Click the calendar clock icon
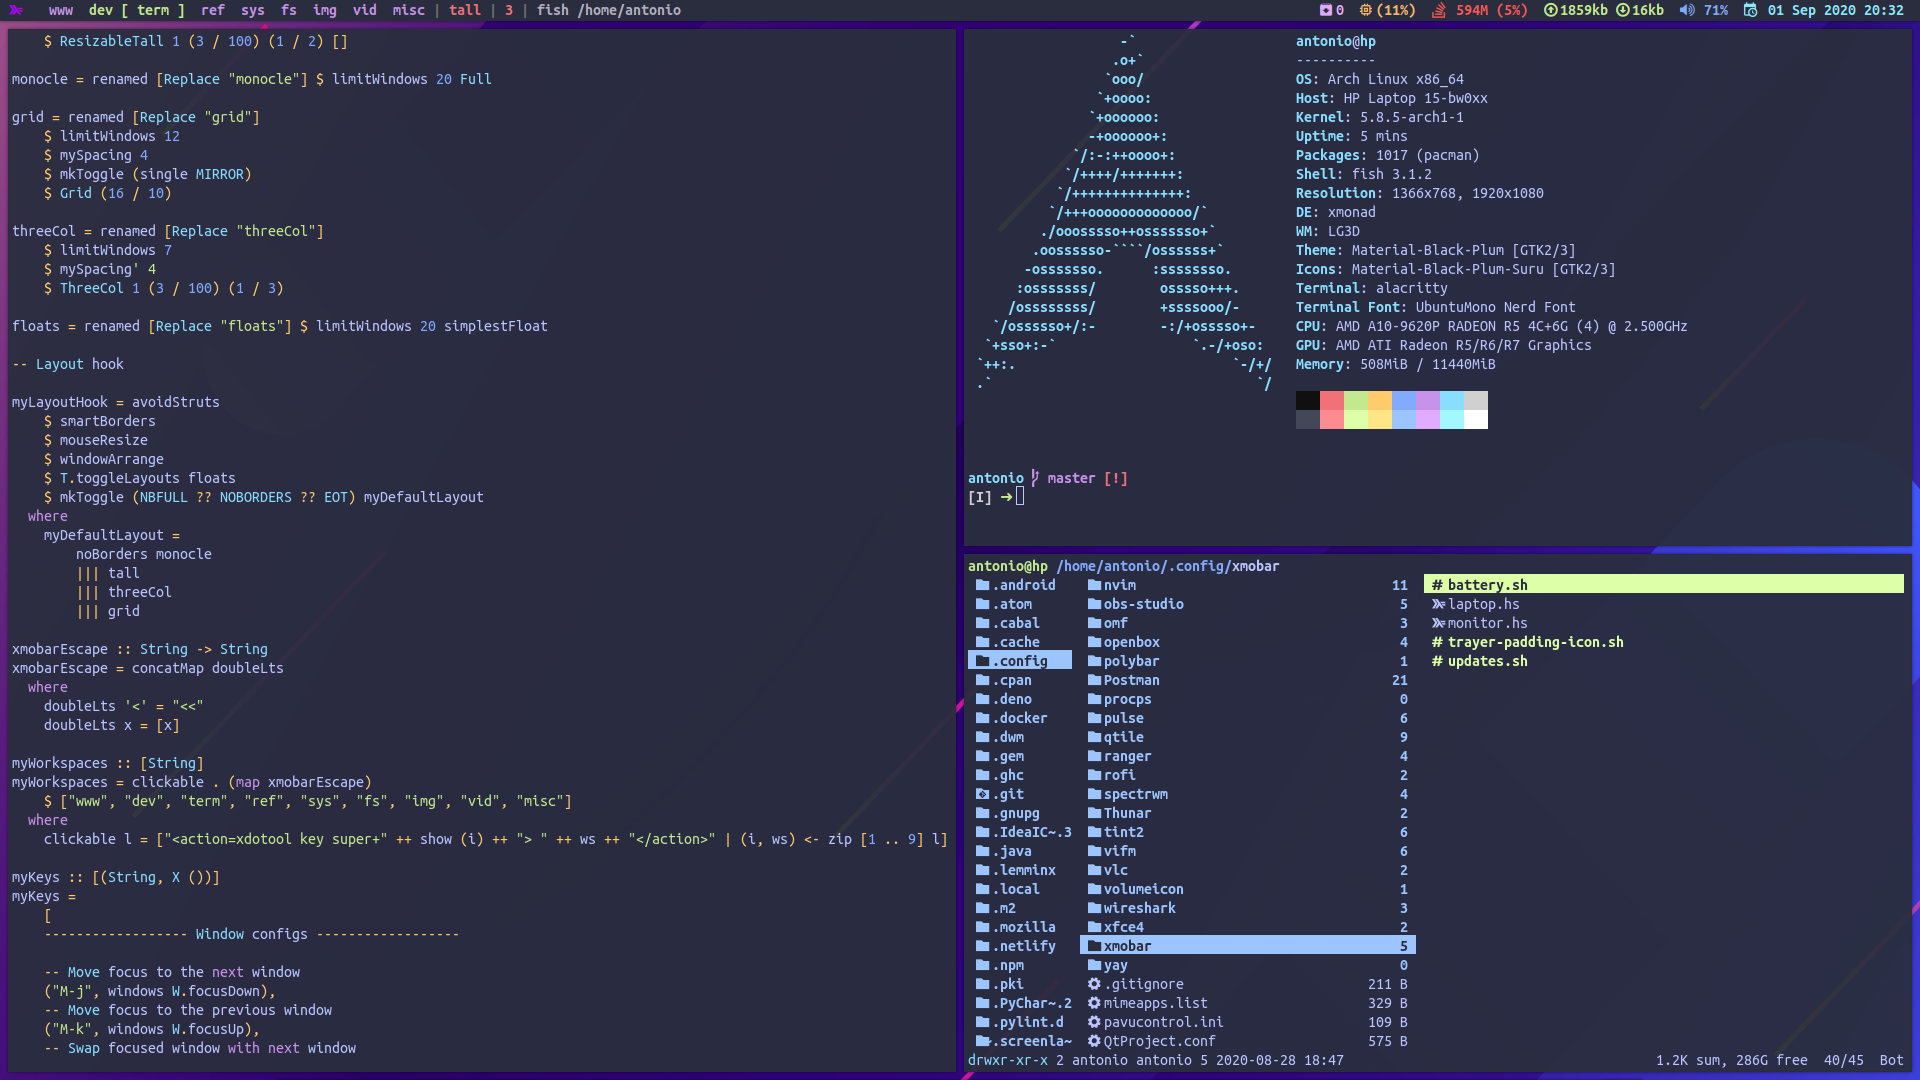 pos(1750,10)
